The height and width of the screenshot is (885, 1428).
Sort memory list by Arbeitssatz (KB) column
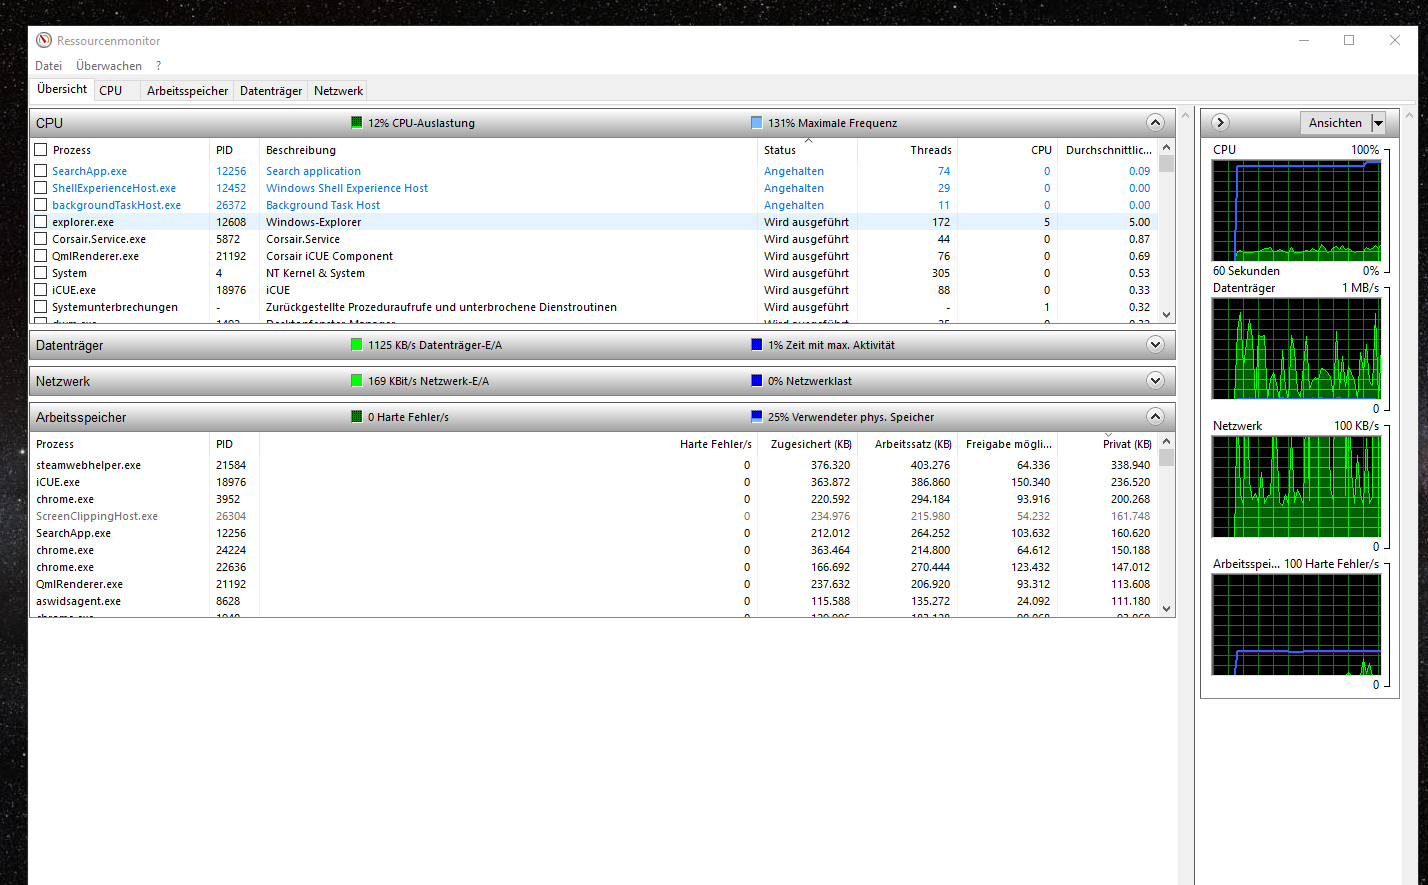point(907,444)
